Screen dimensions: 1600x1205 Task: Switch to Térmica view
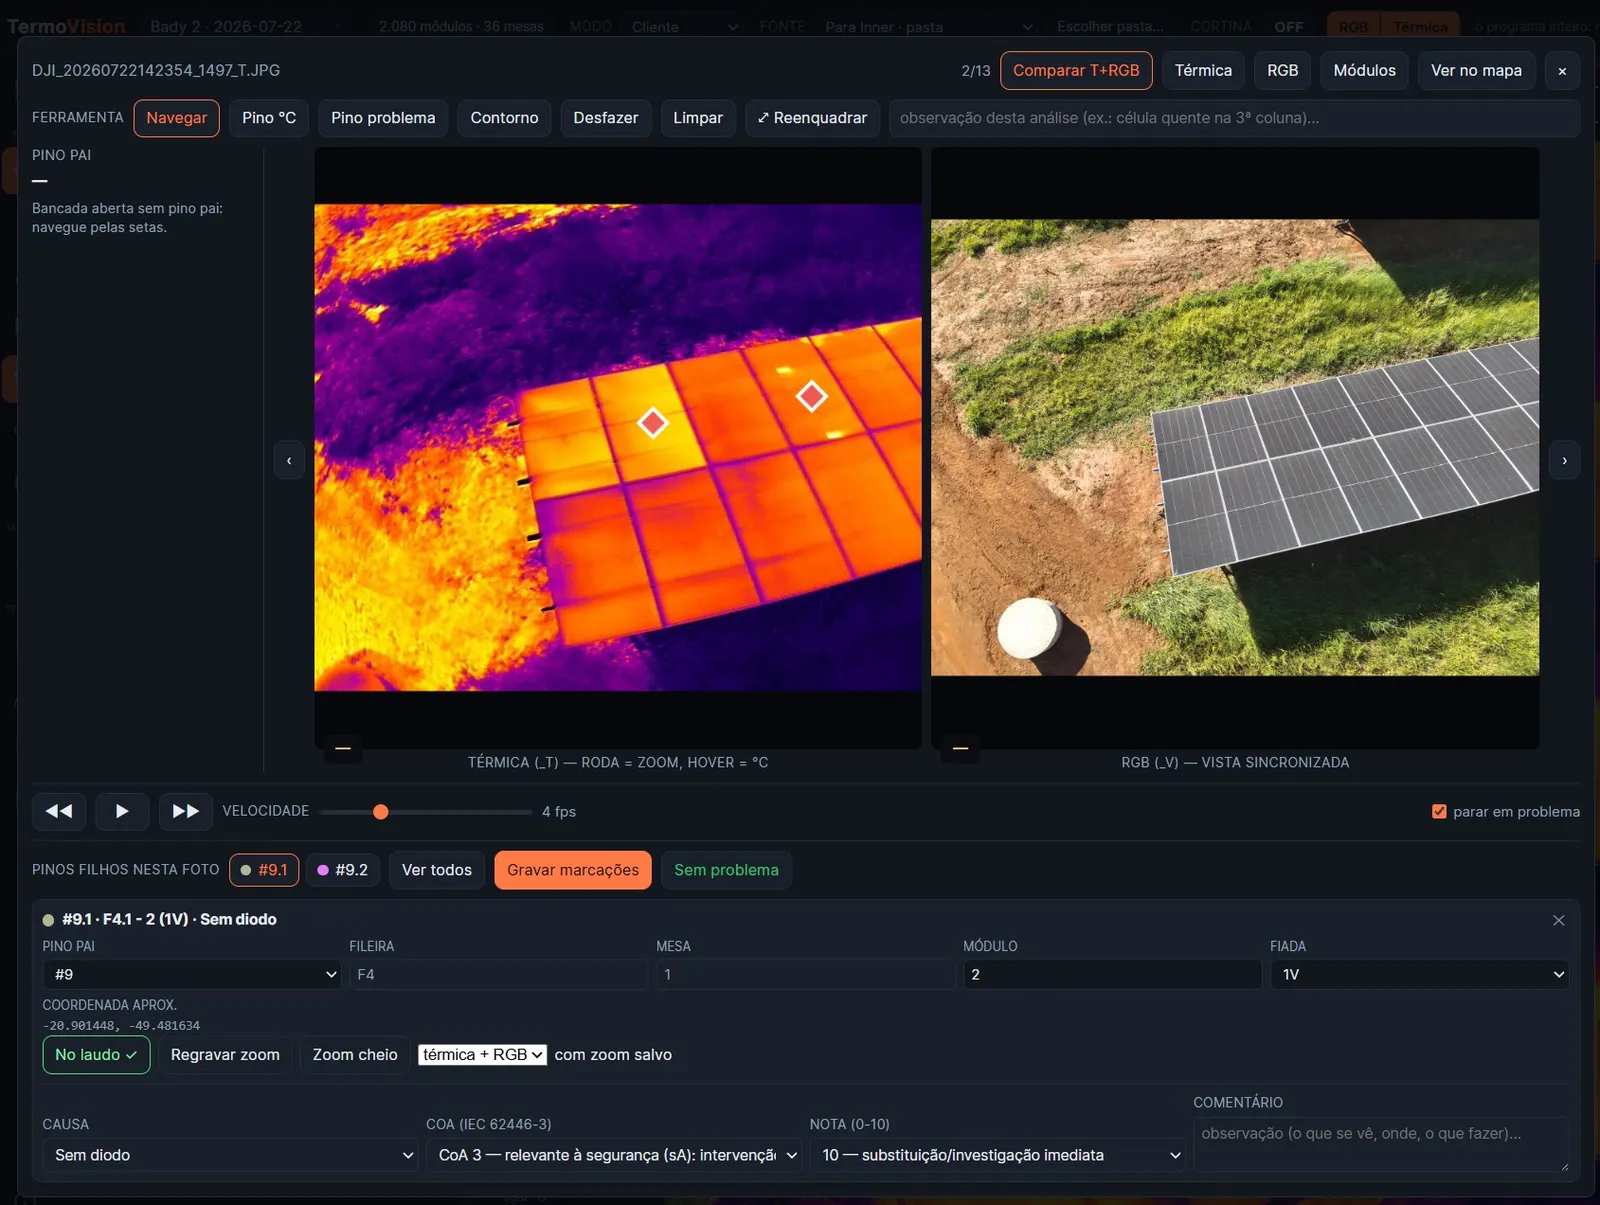pos(1203,71)
